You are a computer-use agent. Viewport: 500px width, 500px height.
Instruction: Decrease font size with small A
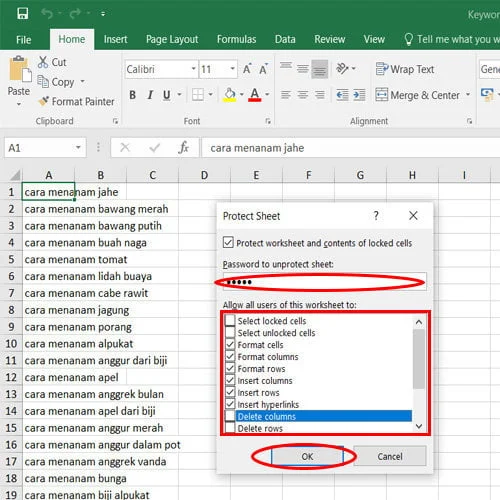tap(263, 69)
